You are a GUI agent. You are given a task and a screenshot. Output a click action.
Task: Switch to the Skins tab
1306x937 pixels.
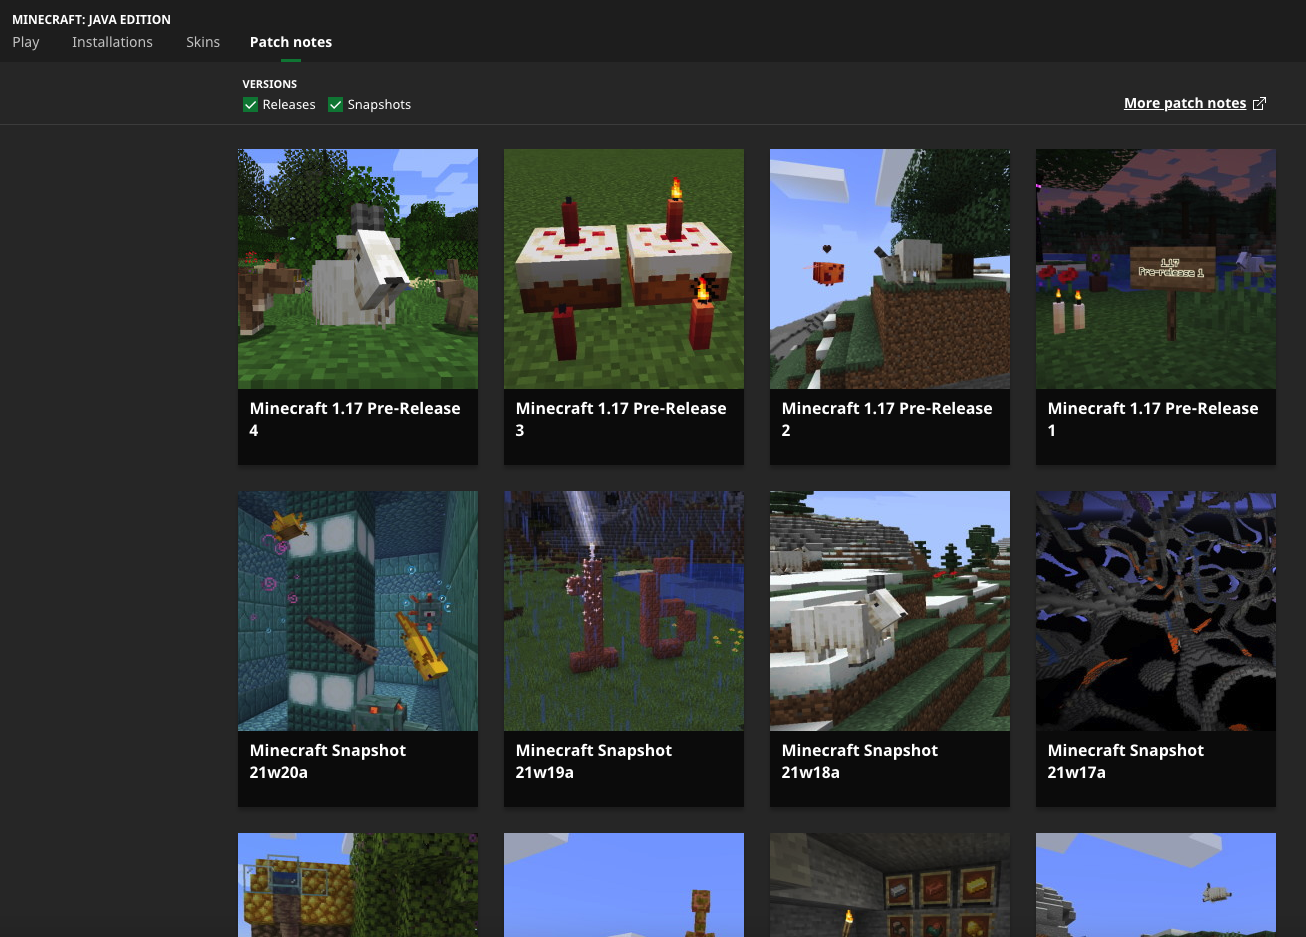203,42
